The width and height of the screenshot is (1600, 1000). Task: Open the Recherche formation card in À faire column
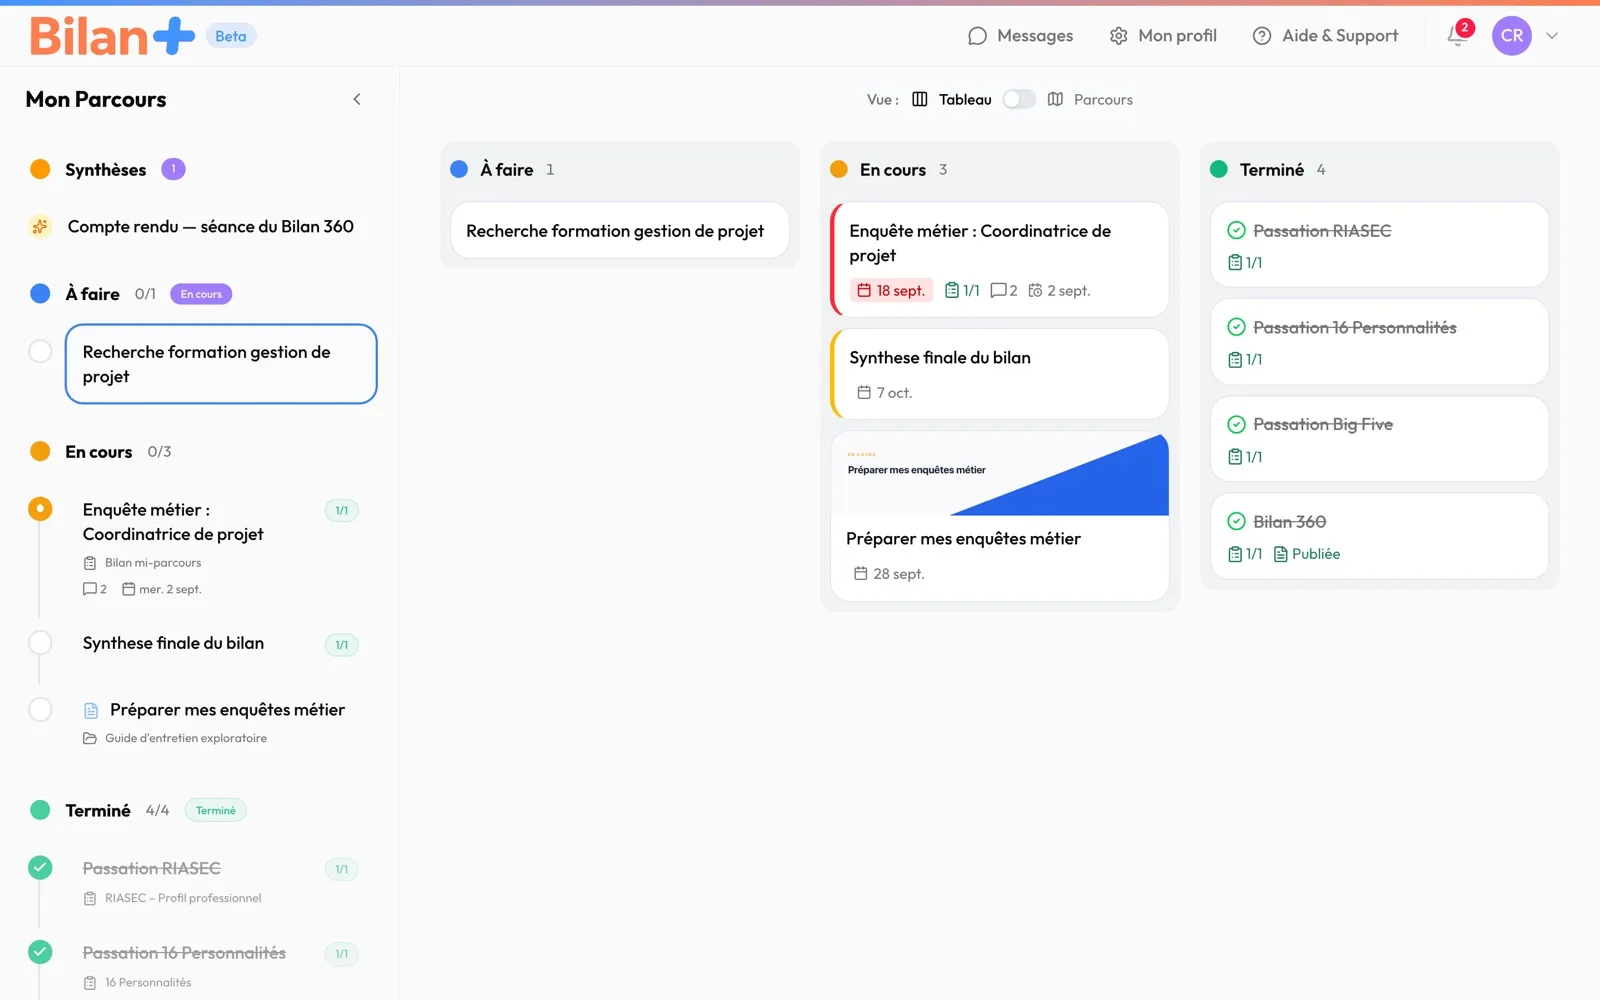(x=620, y=231)
